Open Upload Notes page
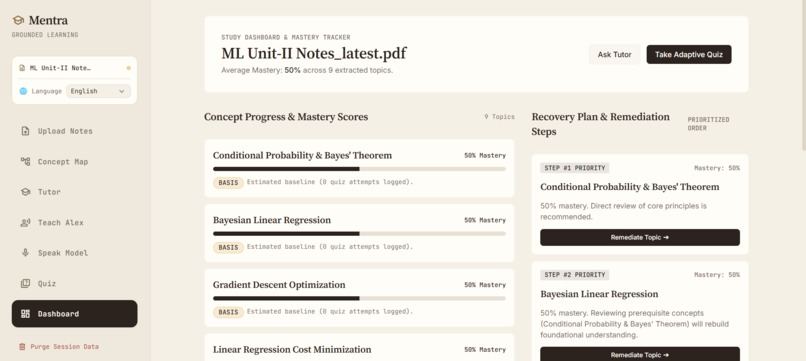The width and height of the screenshot is (806, 361). coord(75,131)
